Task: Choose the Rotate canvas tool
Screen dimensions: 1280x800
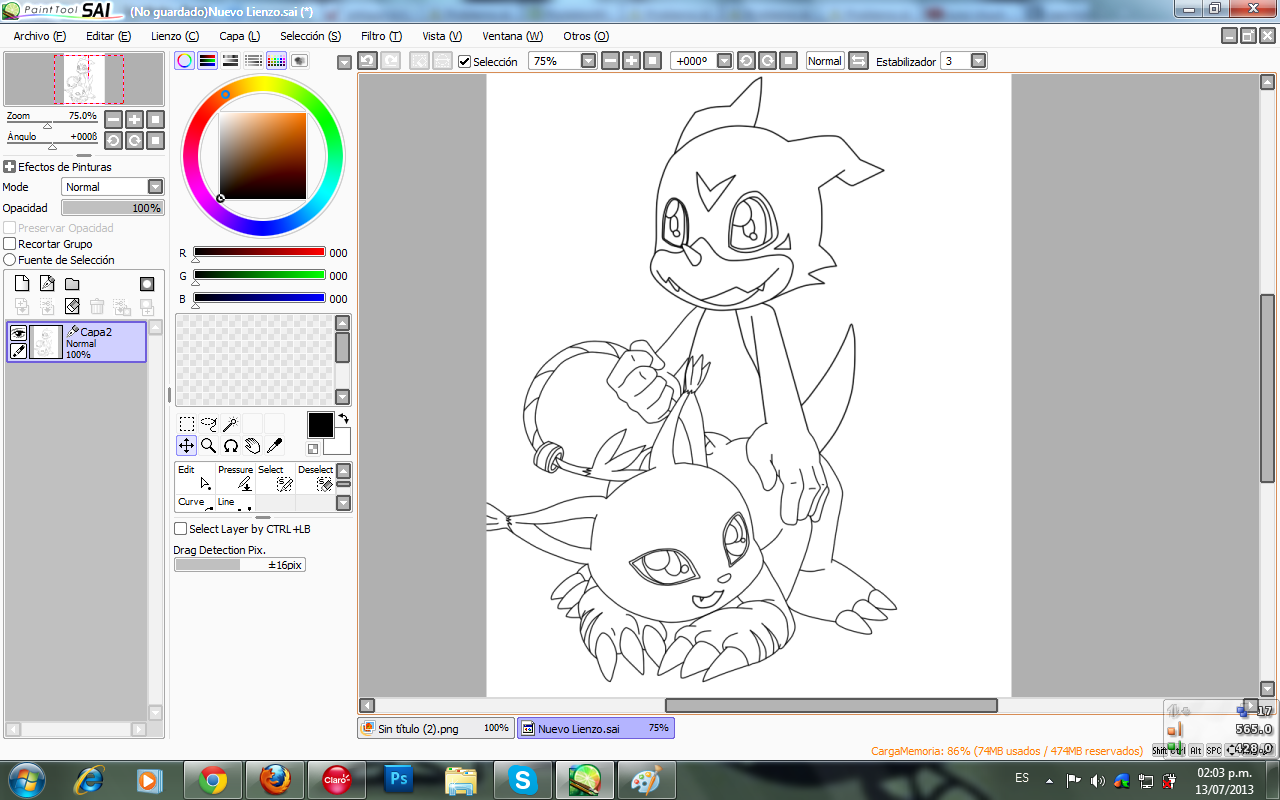Action: click(230, 446)
